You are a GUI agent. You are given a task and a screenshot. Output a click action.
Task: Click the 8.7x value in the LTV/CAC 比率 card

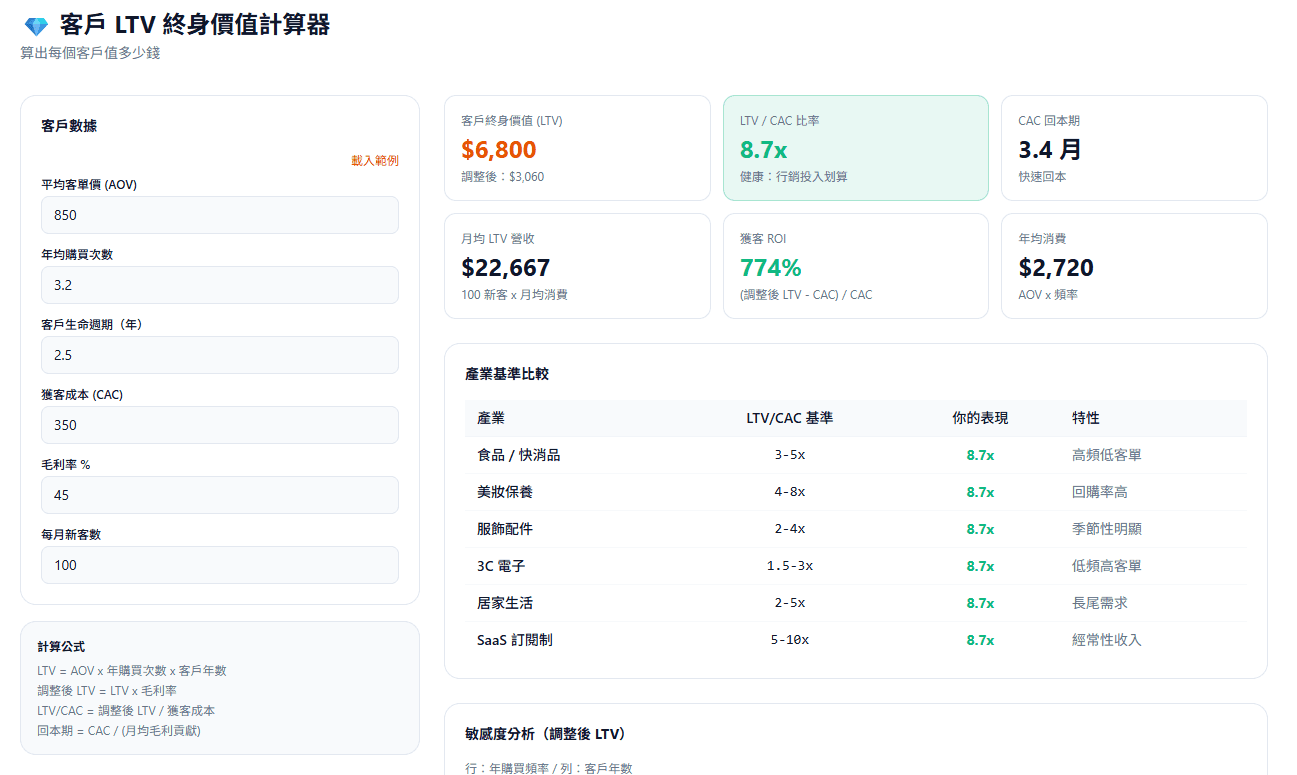pos(763,150)
